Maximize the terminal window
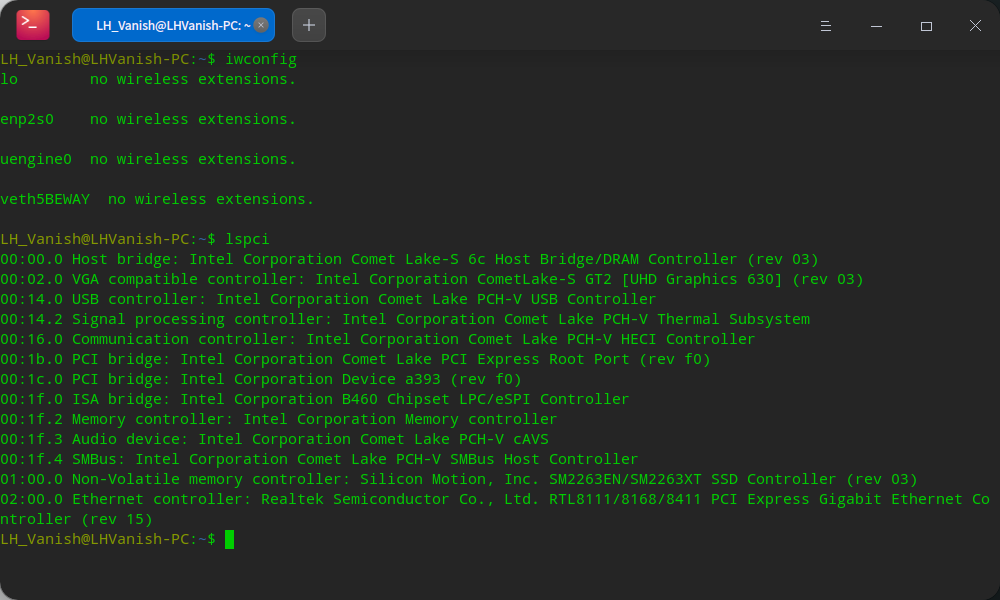The image size is (1000, 600). tap(926, 25)
